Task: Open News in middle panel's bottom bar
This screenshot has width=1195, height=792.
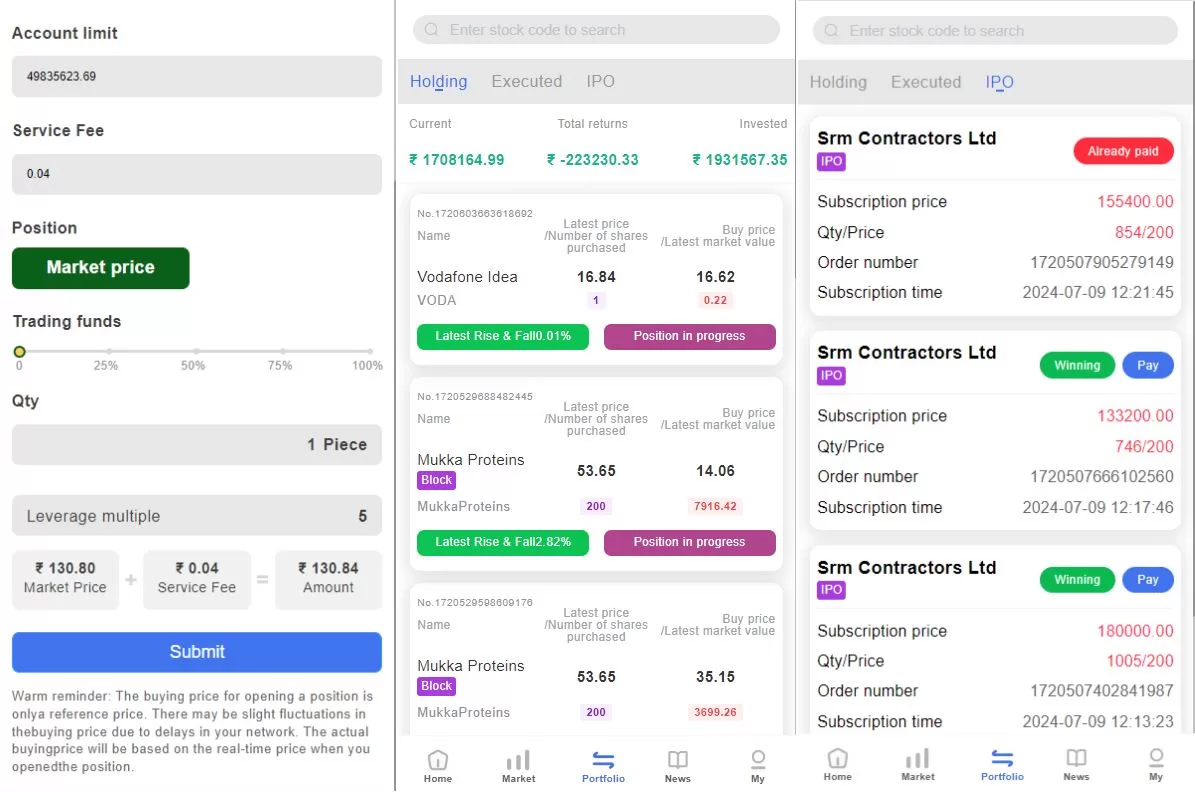Action: tap(678, 766)
